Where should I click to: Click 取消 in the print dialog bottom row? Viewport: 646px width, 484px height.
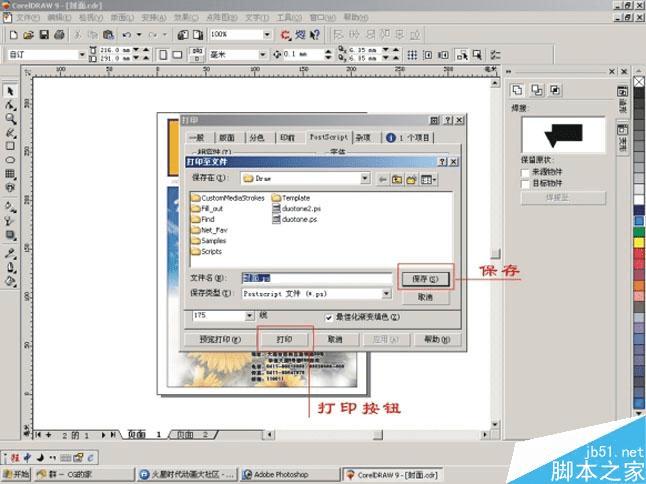pyautogui.click(x=335, y=339)
